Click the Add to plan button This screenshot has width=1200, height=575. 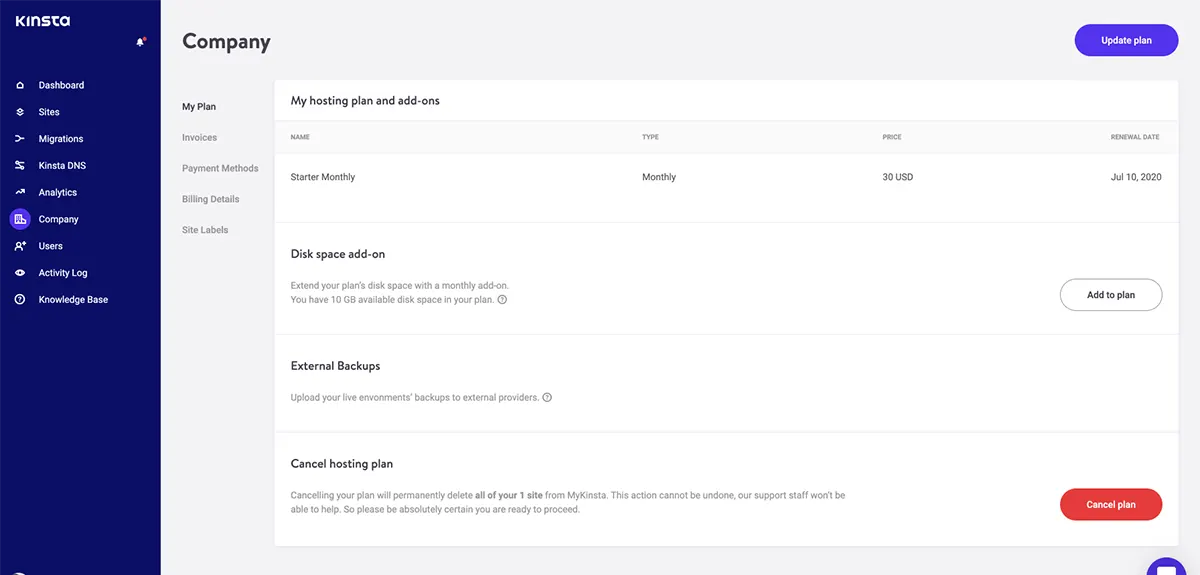point(1111,295)
